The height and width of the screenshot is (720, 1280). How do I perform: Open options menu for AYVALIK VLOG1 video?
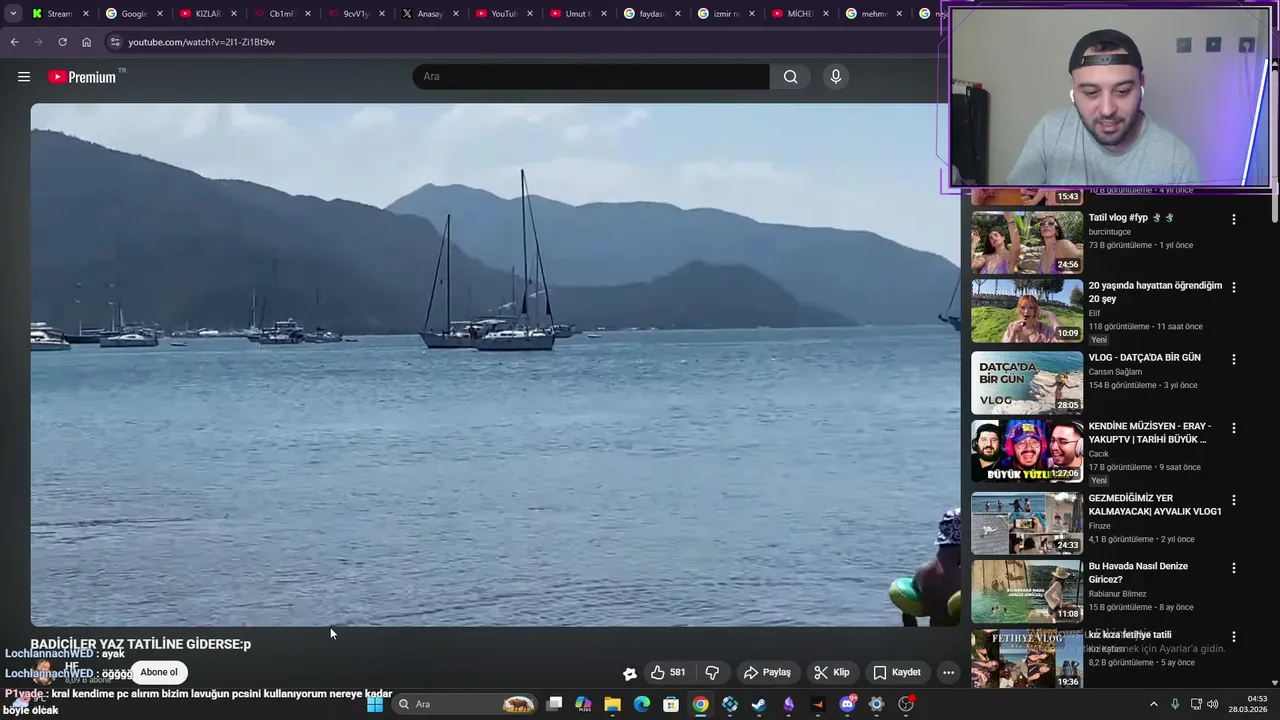(1233, 500)
